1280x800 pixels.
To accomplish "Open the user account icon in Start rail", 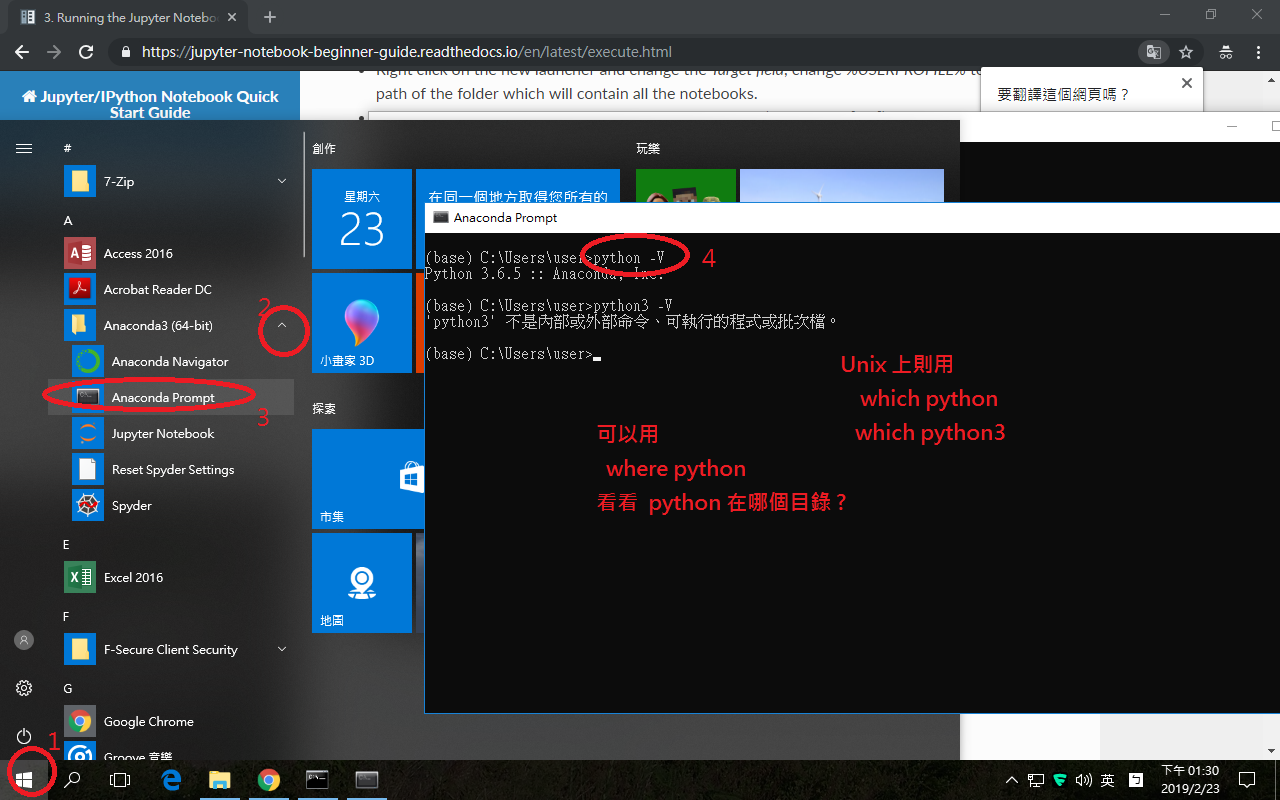I will coord(24,640).
